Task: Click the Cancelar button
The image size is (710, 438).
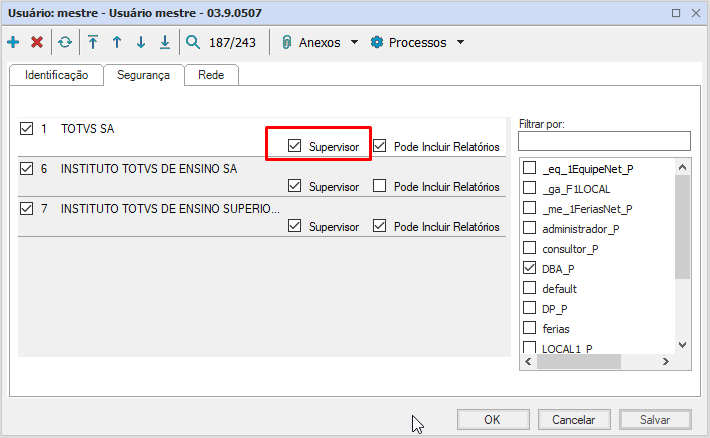Action: (x=574, y=420)
